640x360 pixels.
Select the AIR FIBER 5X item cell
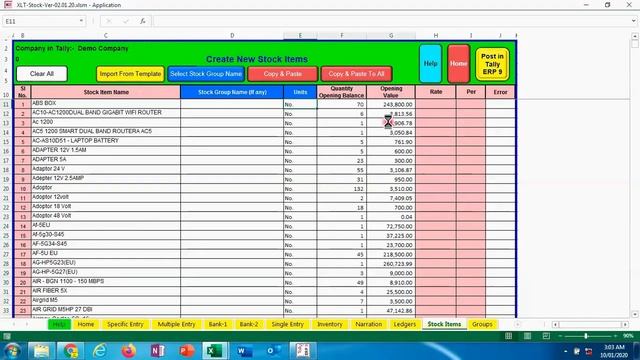pyautogui.click(x=106, y=291)
